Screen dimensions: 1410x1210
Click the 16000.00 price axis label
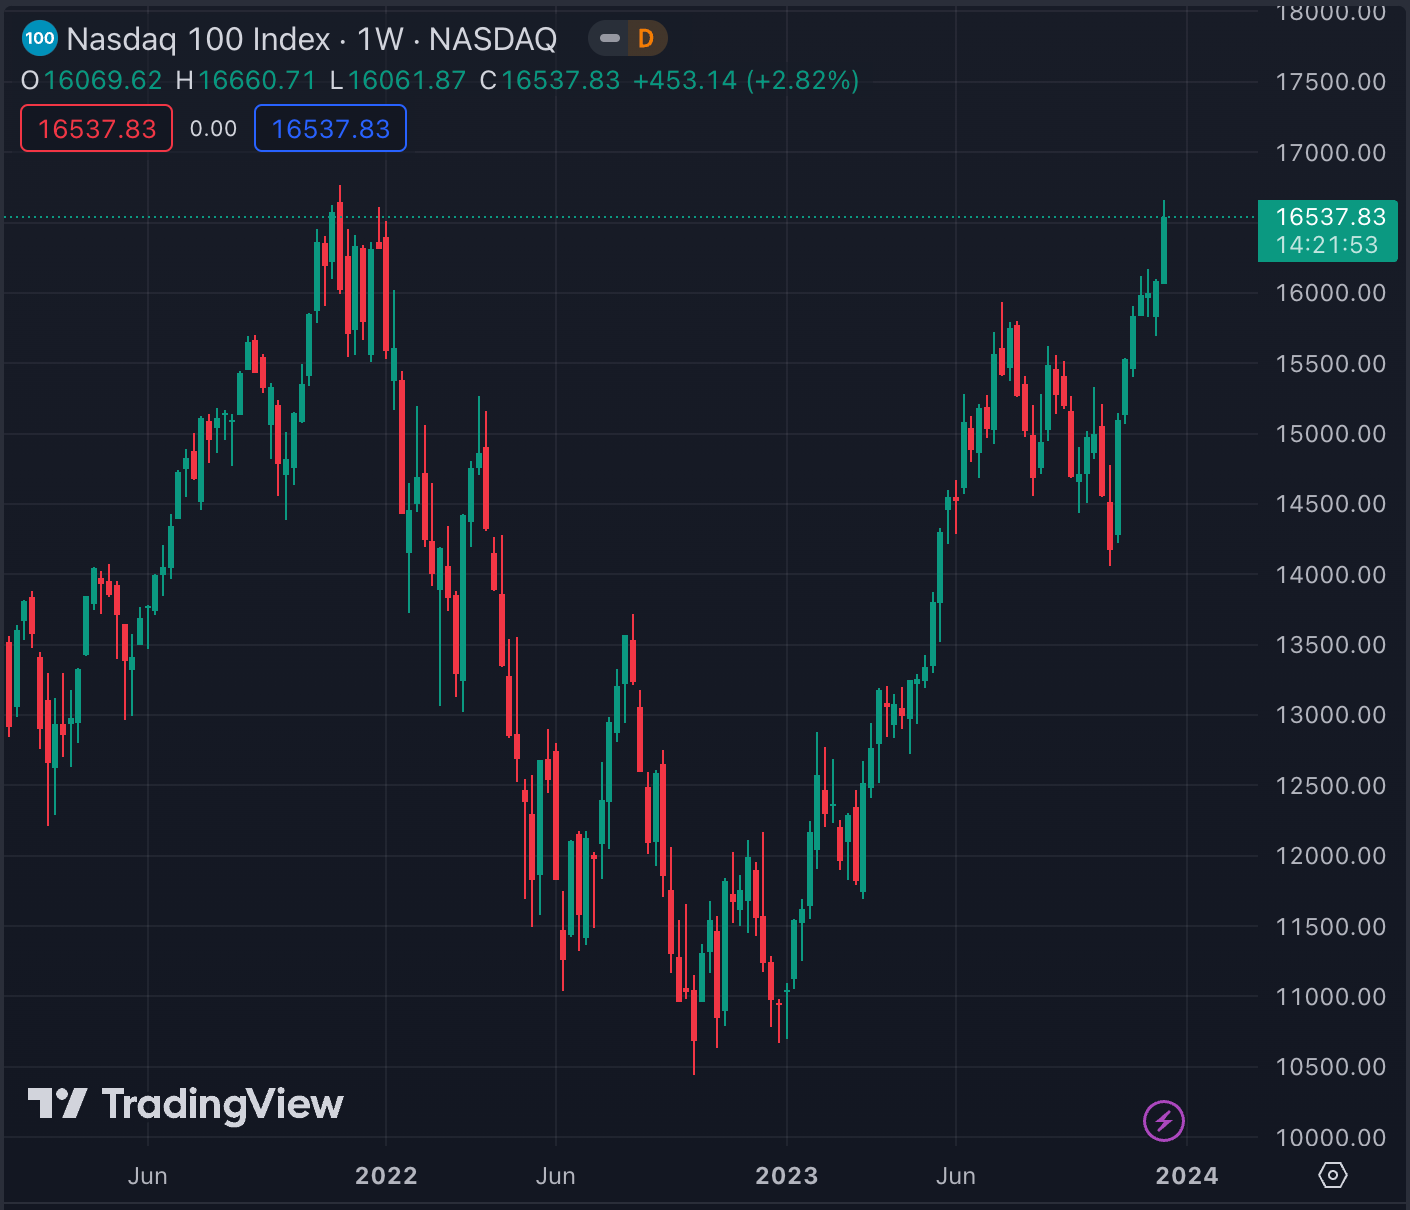[x=1331, y=293]
